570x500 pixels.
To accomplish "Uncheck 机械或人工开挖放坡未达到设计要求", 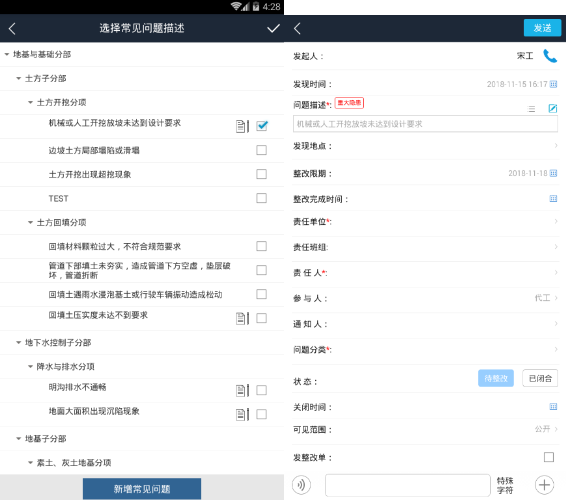I will tap(262, 126).
